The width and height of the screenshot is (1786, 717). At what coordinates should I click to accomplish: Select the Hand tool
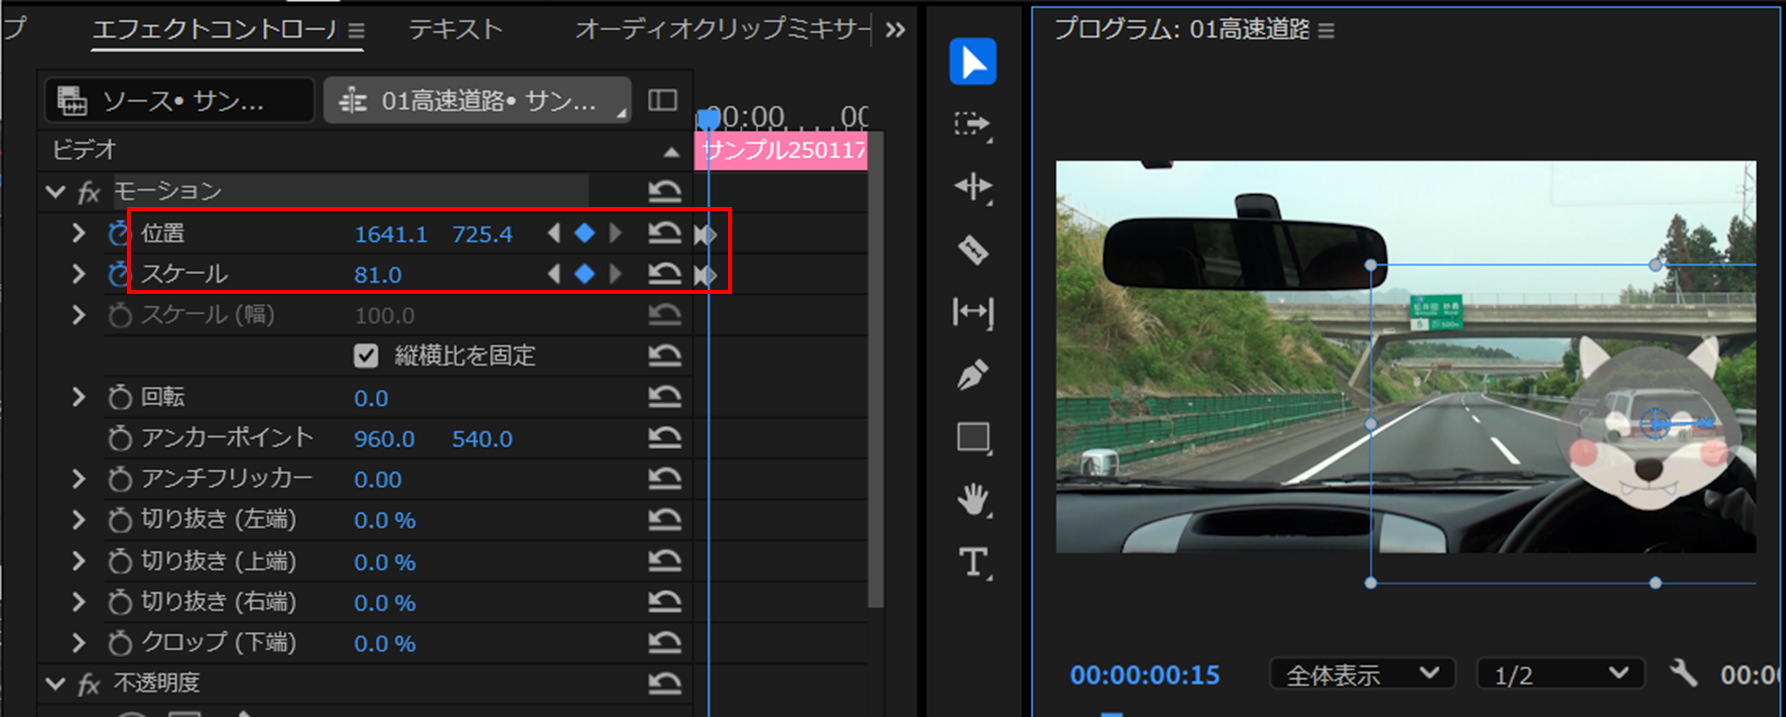(x=972, y=499)
